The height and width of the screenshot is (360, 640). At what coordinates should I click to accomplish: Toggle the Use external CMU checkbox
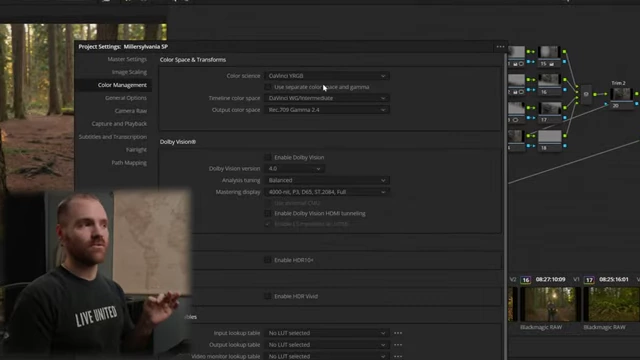[x=268, y=203]
